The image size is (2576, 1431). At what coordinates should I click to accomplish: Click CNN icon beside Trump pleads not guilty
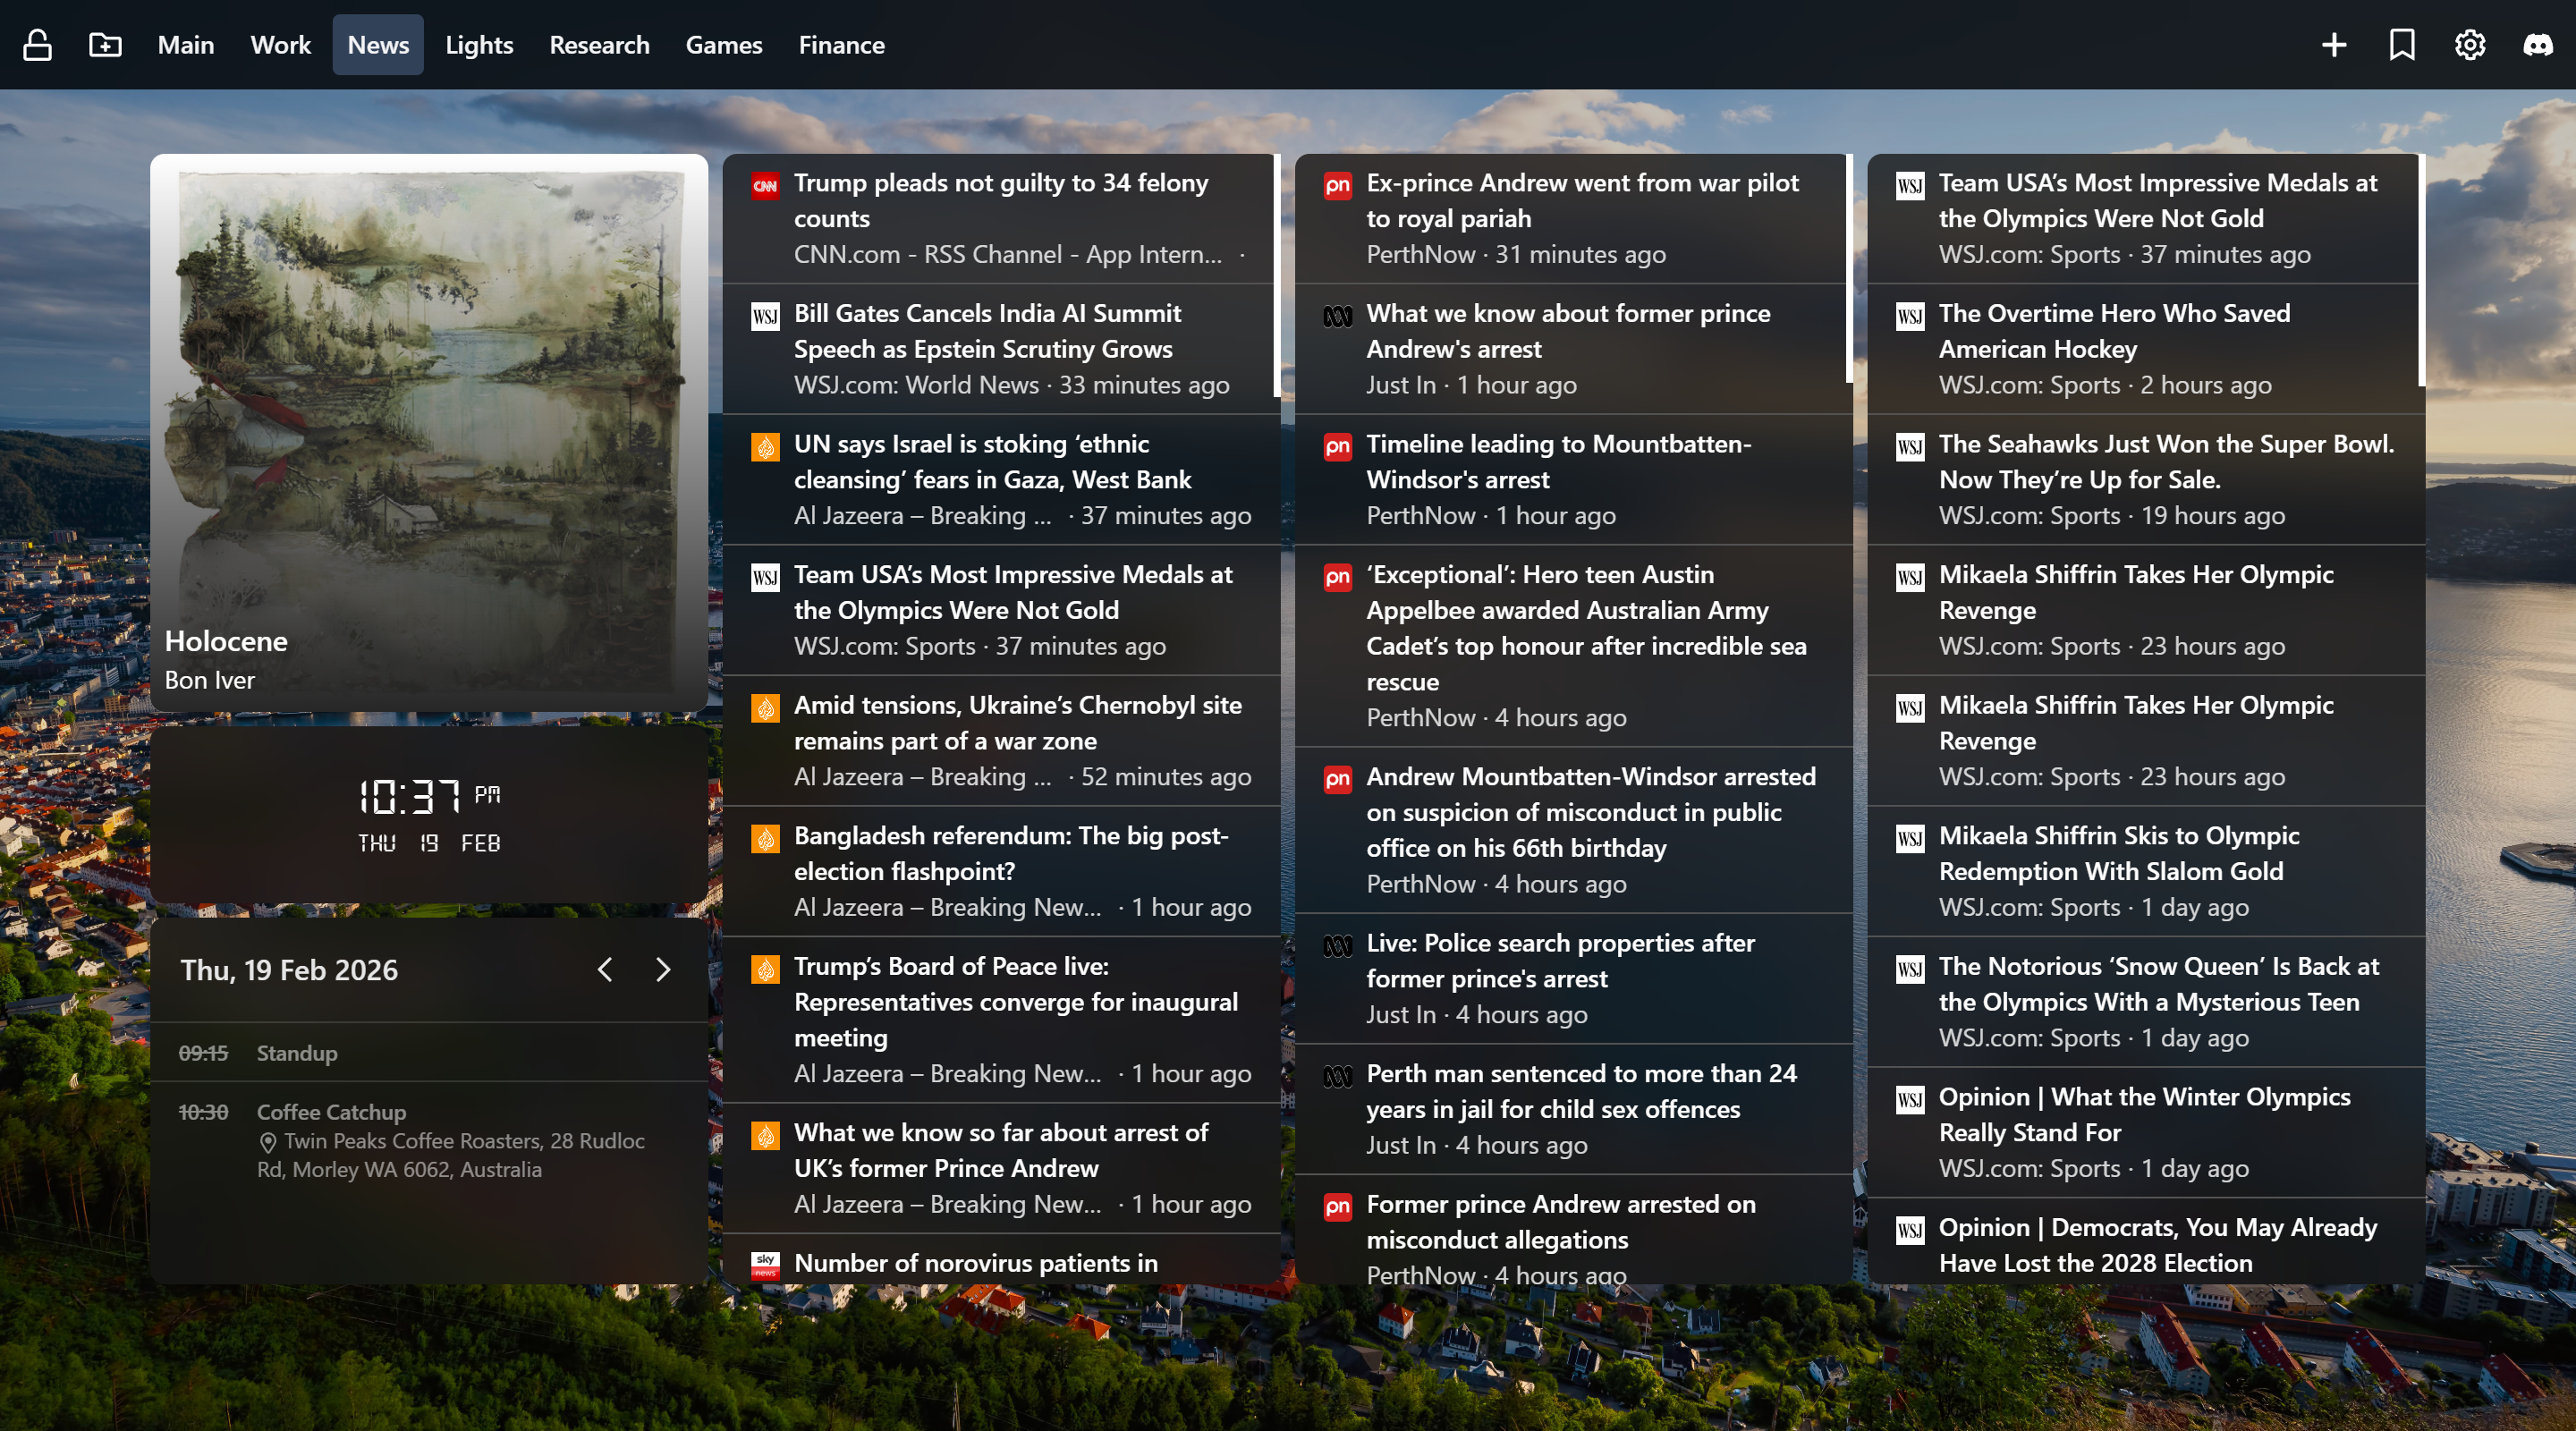tap(765, 185)
